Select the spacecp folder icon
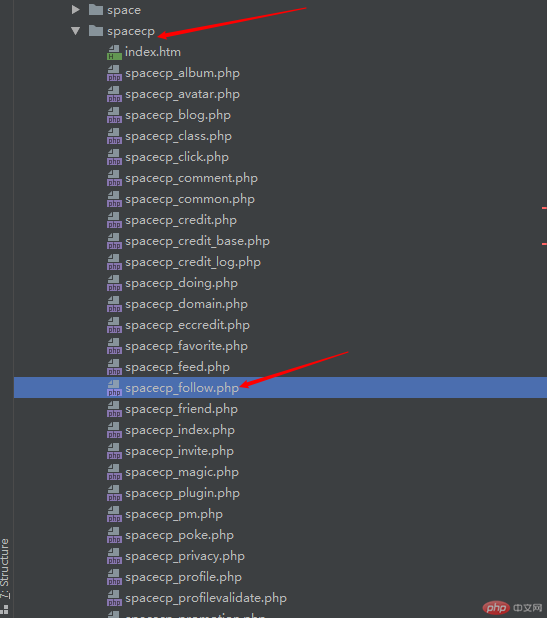Viewport: 547px width, 618px height. (96, 30)
